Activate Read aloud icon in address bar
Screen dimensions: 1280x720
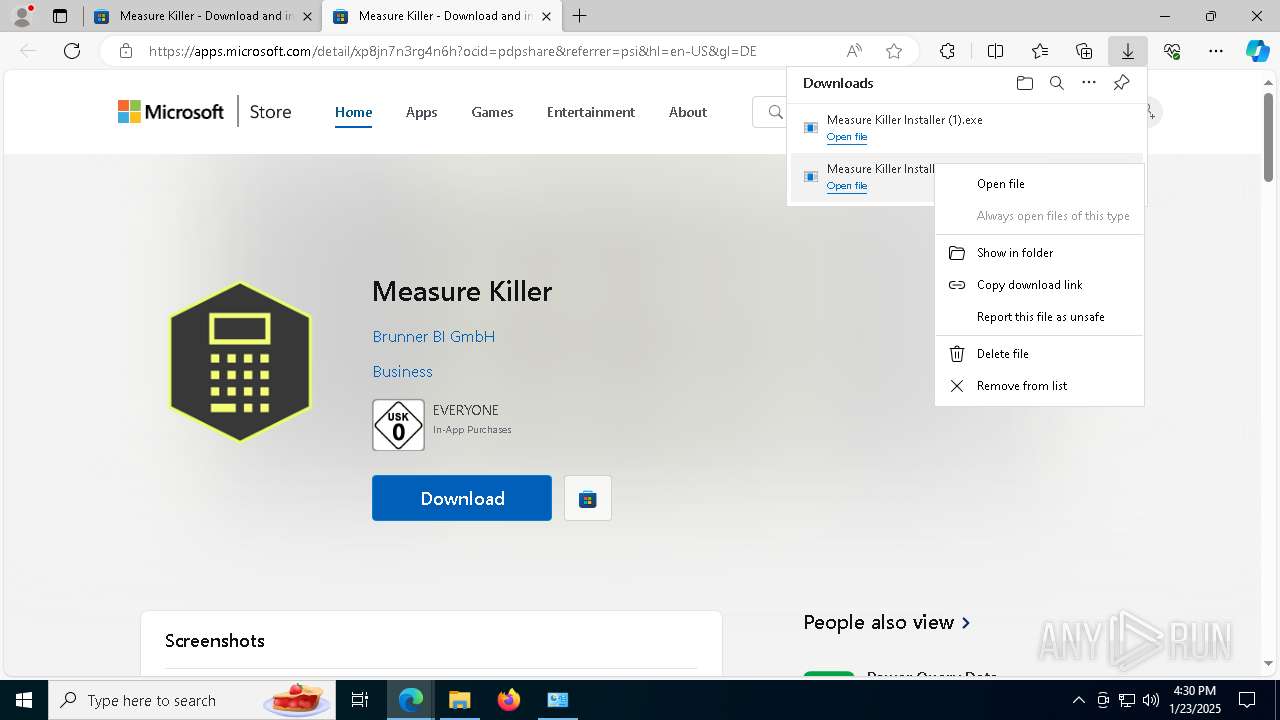[x=854, y=51]
